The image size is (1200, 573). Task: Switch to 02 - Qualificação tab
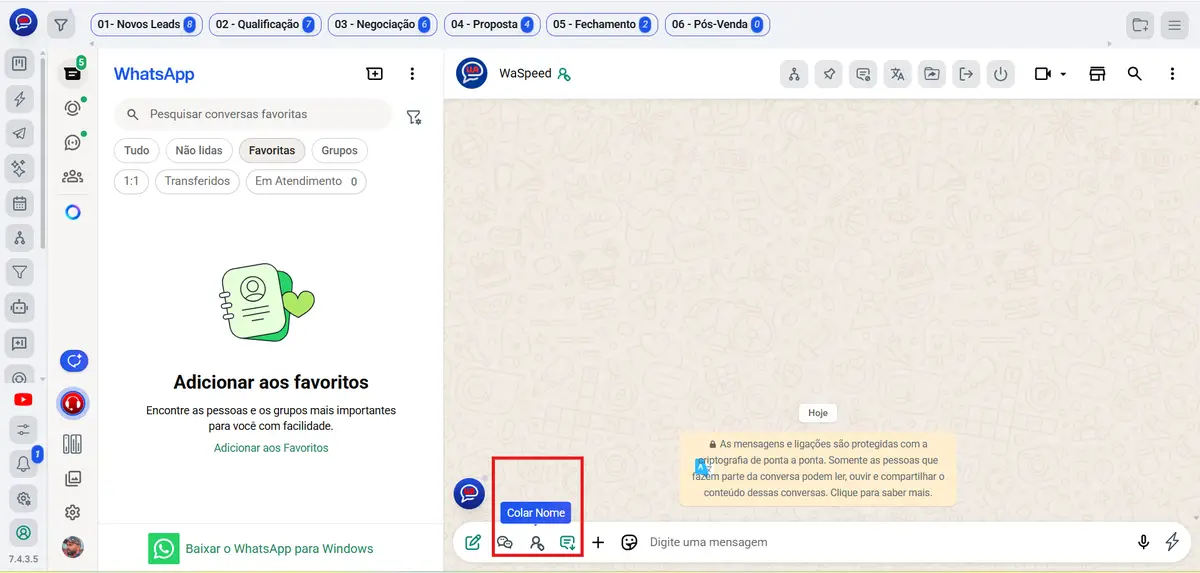tap(265, 24)
